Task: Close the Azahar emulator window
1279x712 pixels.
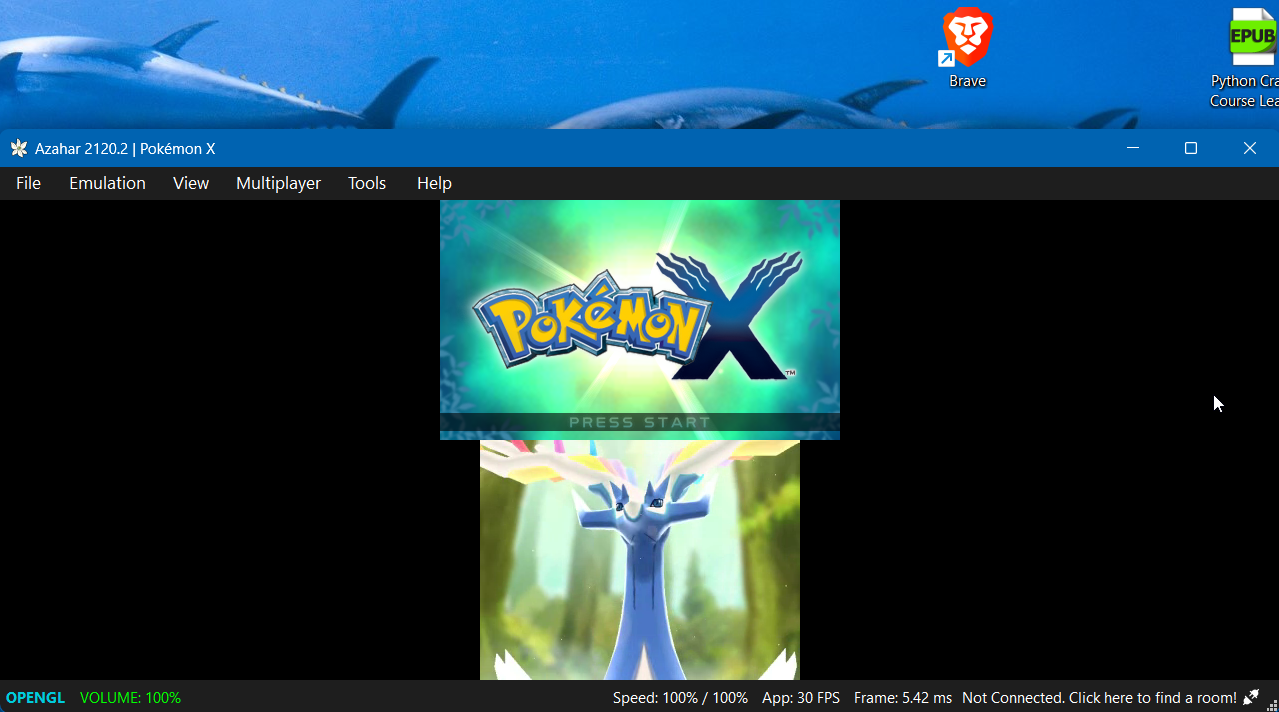Action: coord(1249,148)
